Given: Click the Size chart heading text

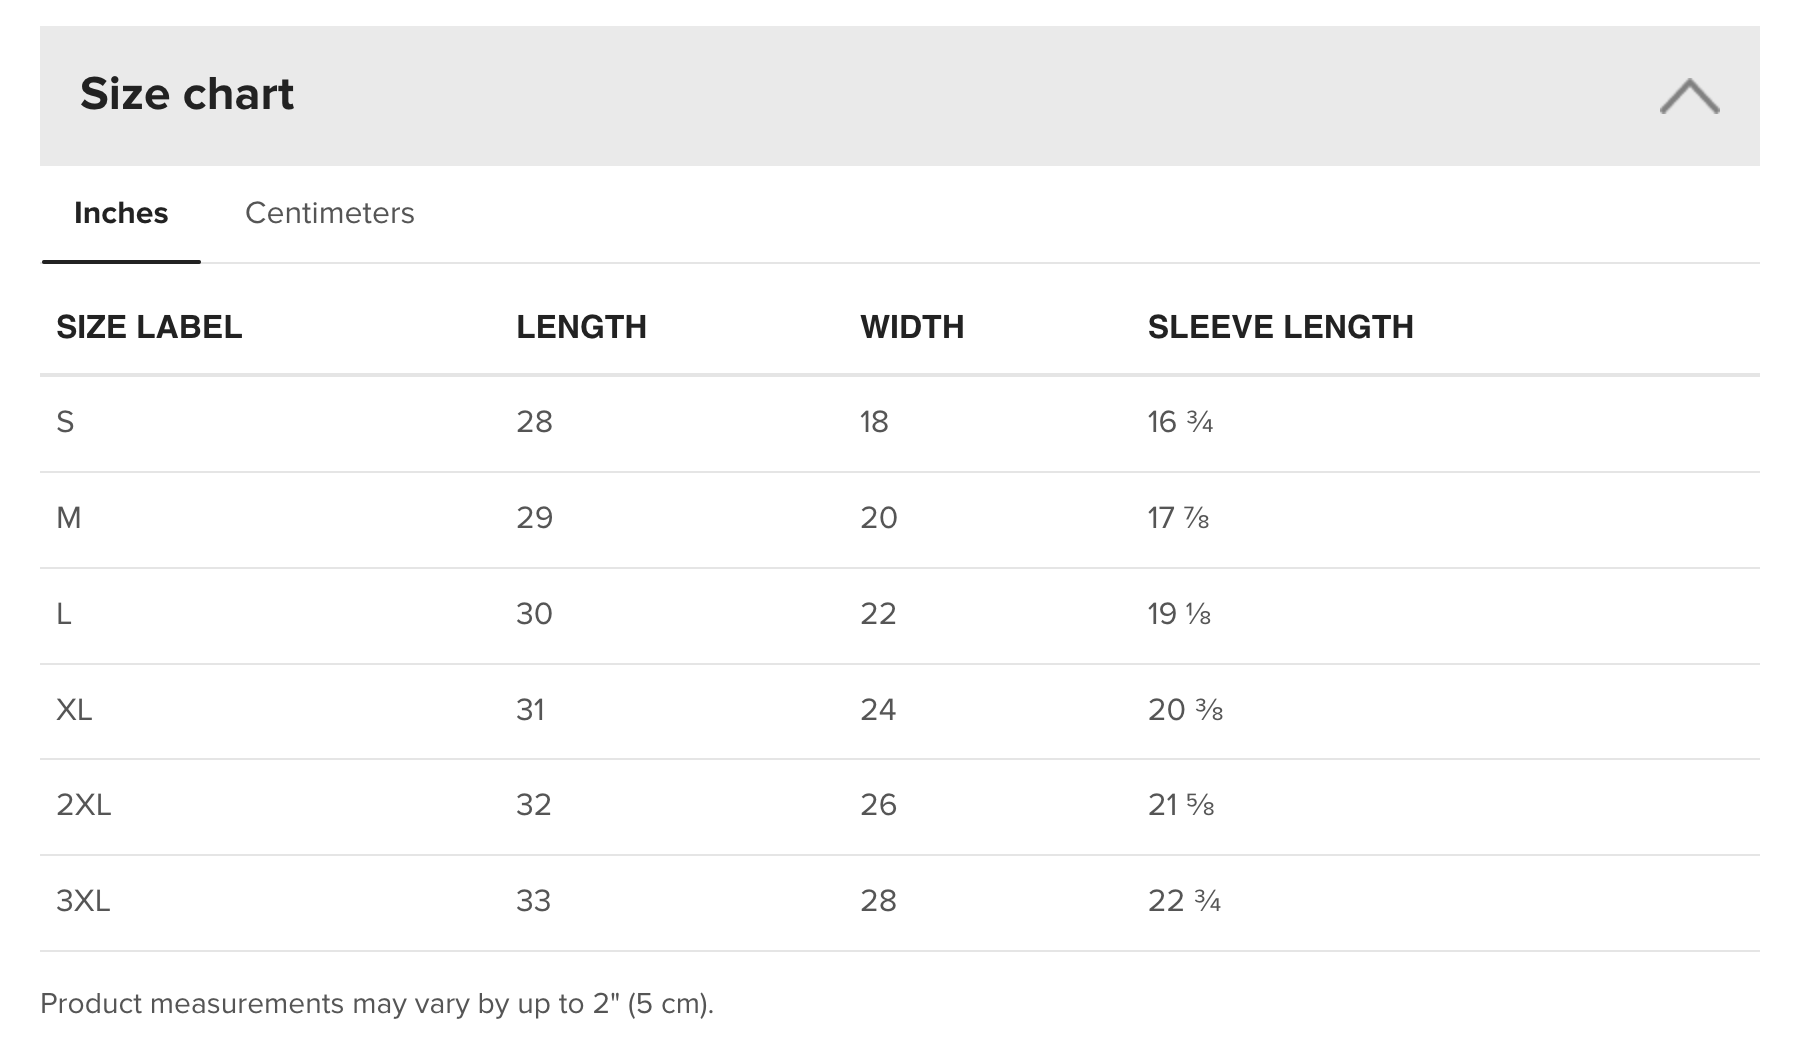Looking at the screenshot, I should tap(187, 94).
